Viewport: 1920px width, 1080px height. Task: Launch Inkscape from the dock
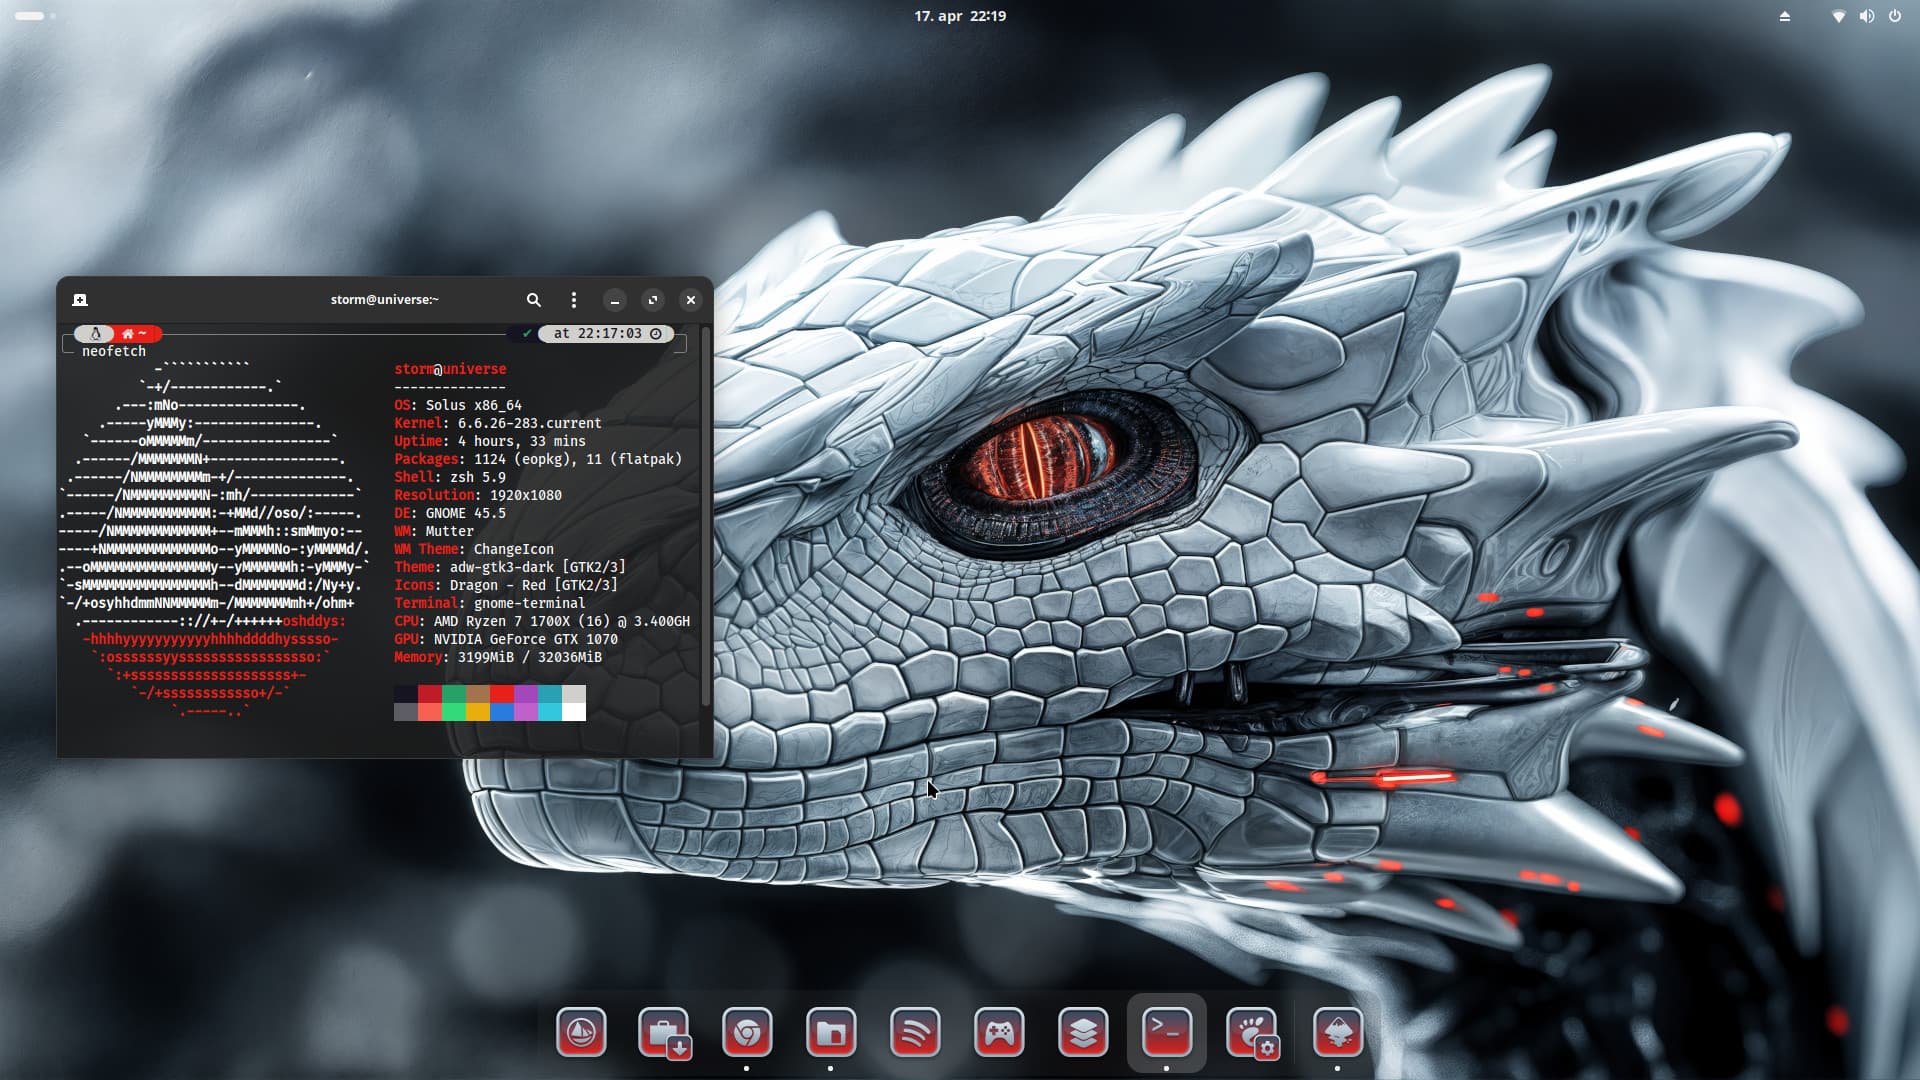pos(1338,1032)
